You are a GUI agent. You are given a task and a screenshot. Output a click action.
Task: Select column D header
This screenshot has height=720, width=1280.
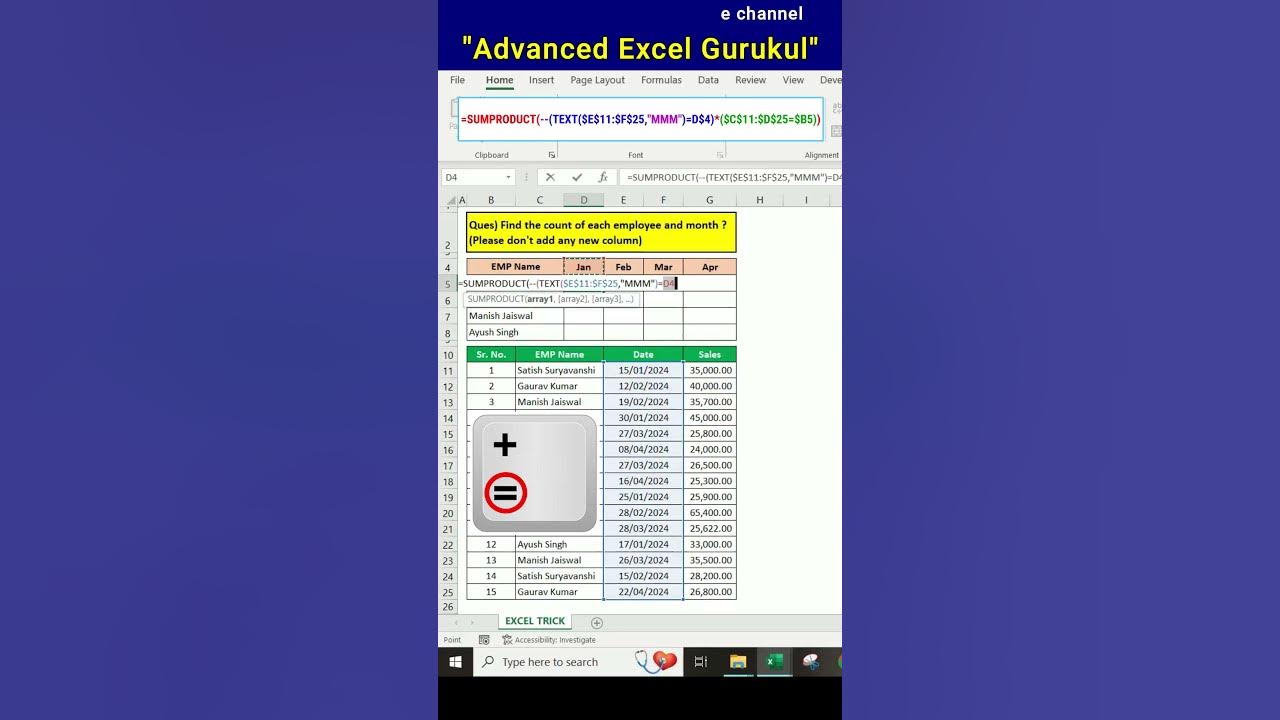(584, 200)
